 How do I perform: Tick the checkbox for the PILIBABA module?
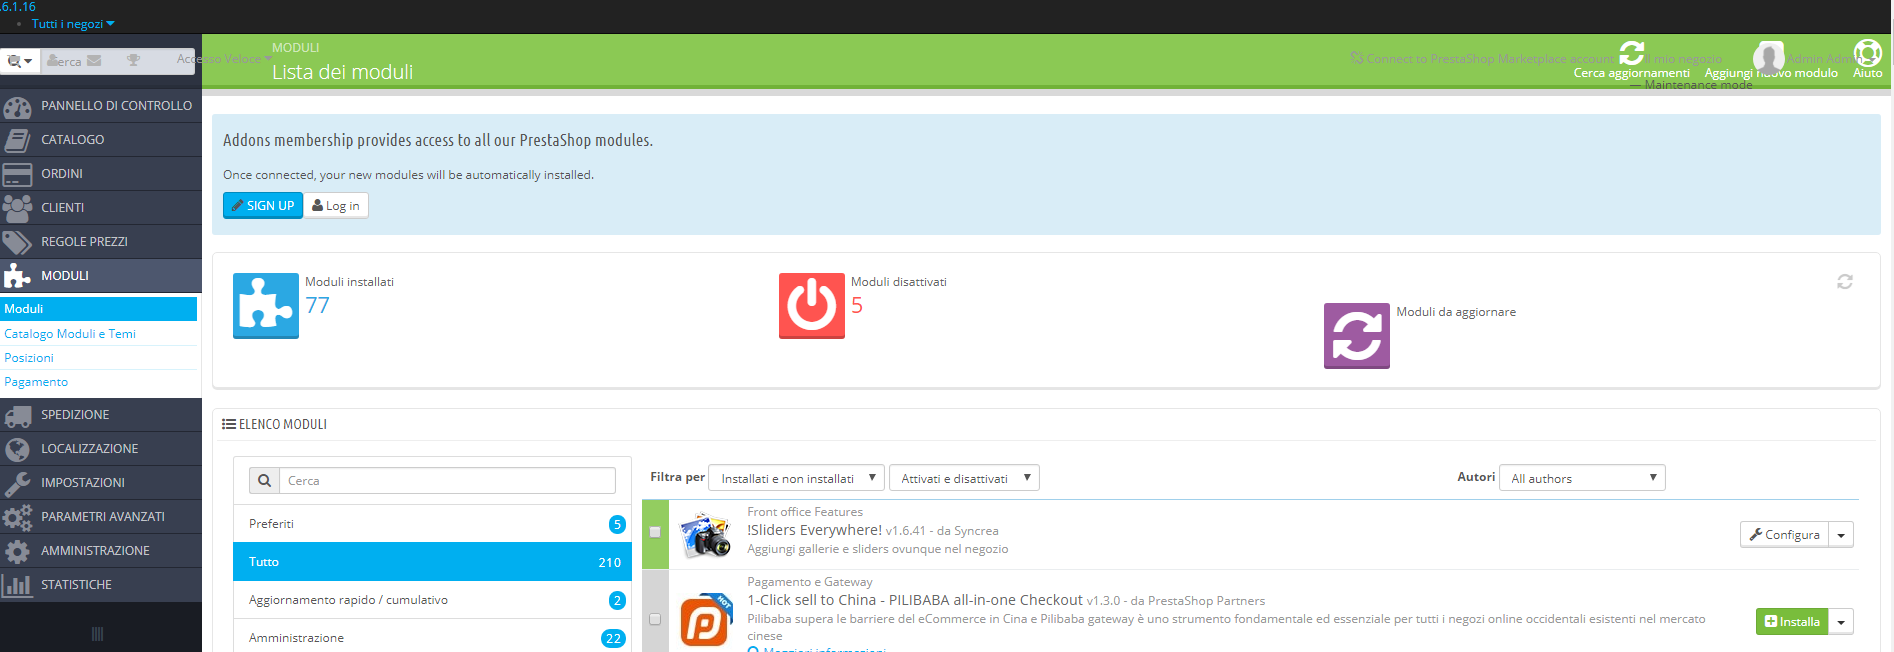655,619
